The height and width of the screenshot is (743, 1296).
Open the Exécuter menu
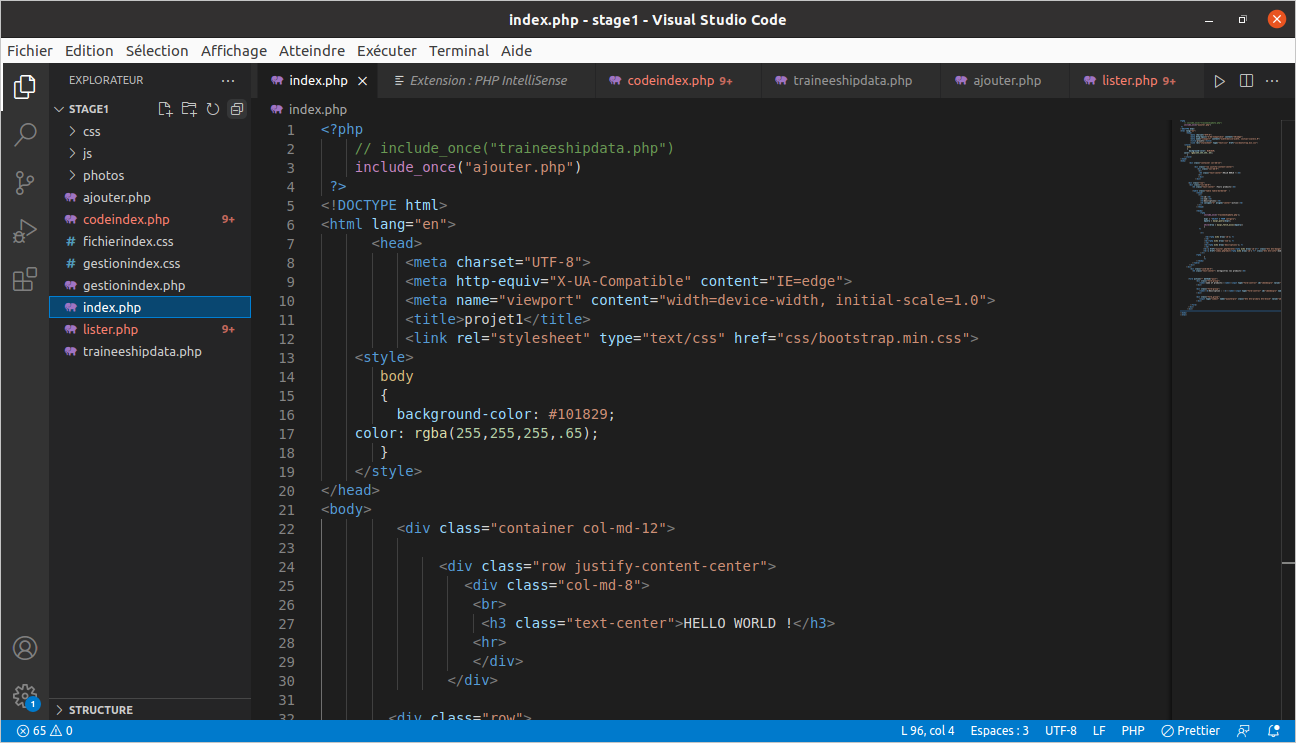387,51
